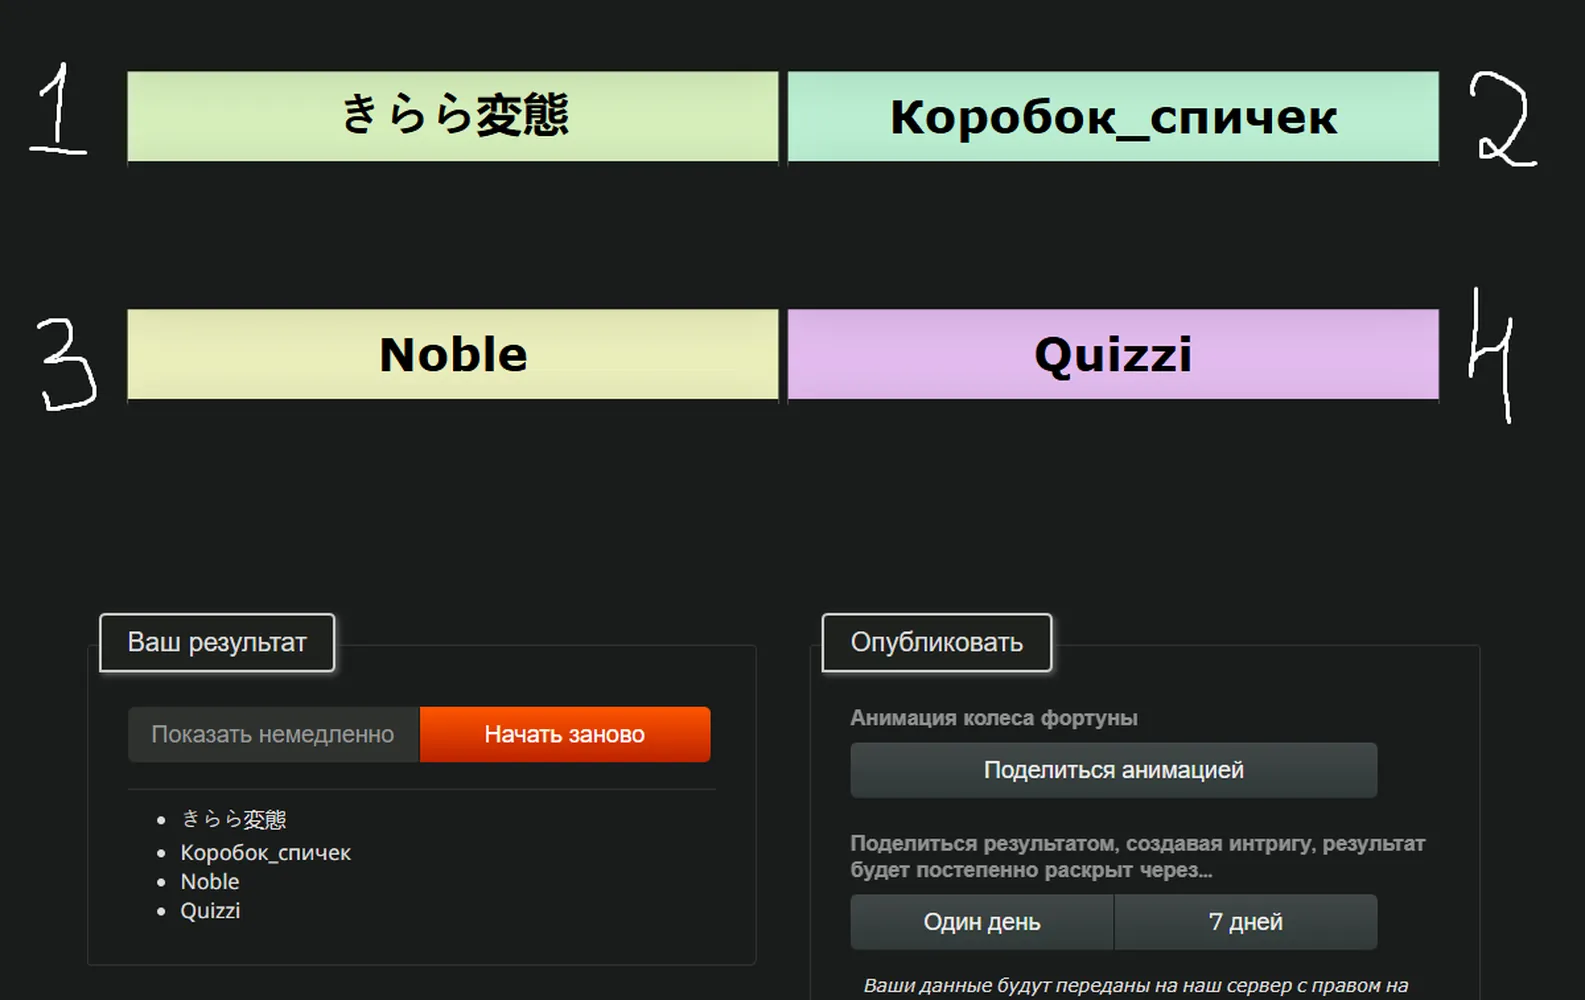Screen dimensions: 1585x1000
Task: Click the Анимация колеса фортуны heading
Action: click(994, 718)
